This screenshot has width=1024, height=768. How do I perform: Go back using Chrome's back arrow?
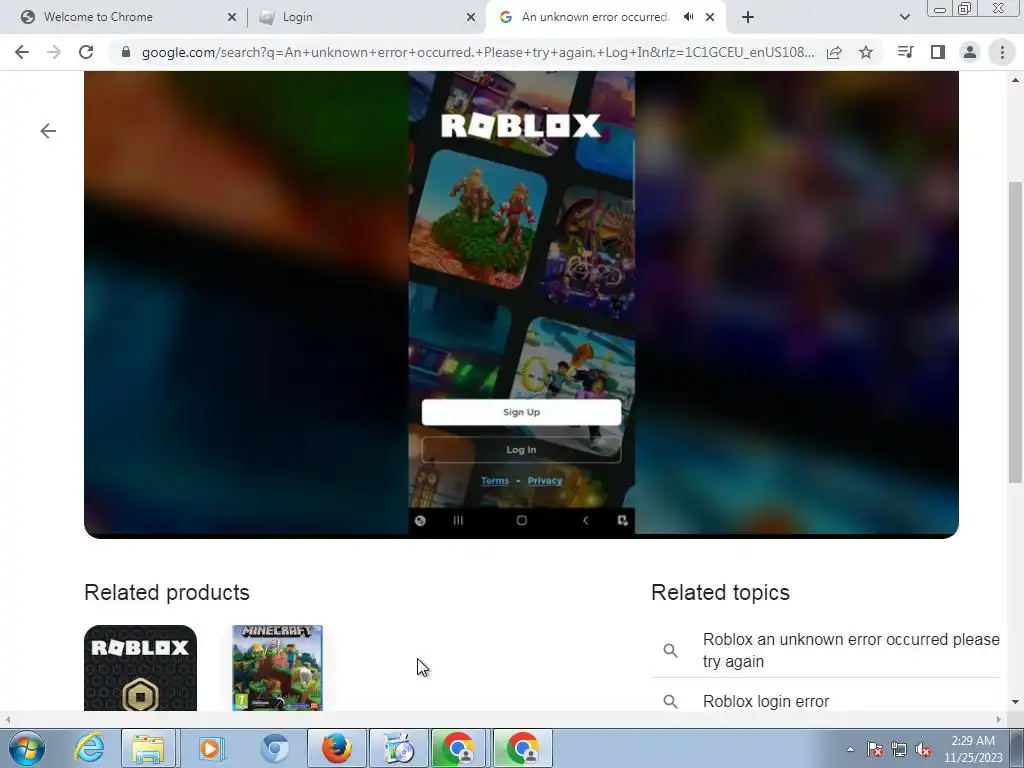[x=22, y=52]
